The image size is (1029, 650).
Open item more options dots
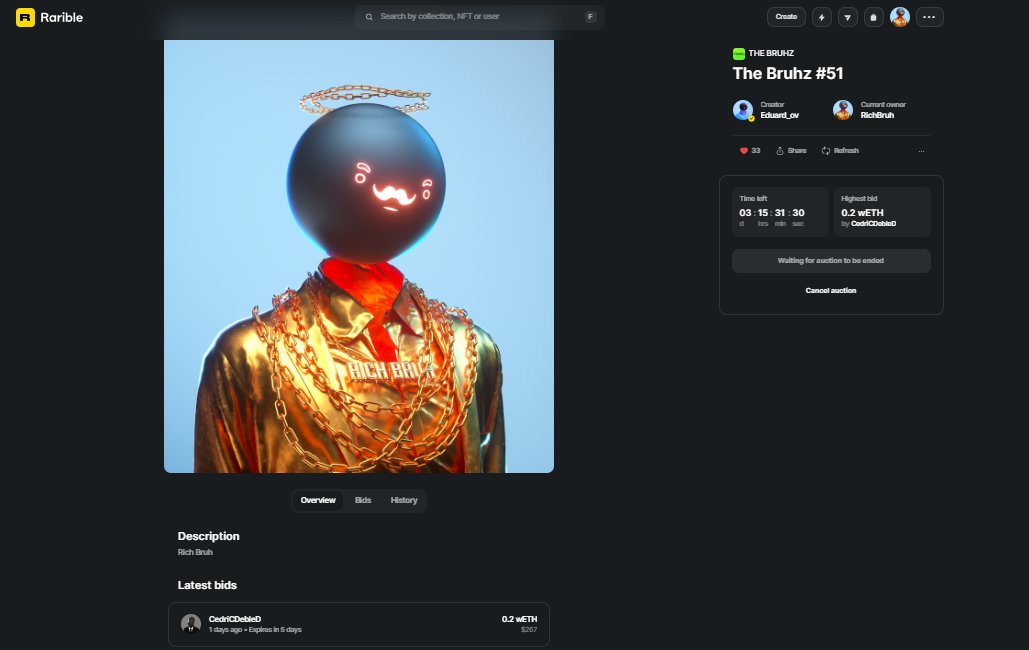pos(921,151)
